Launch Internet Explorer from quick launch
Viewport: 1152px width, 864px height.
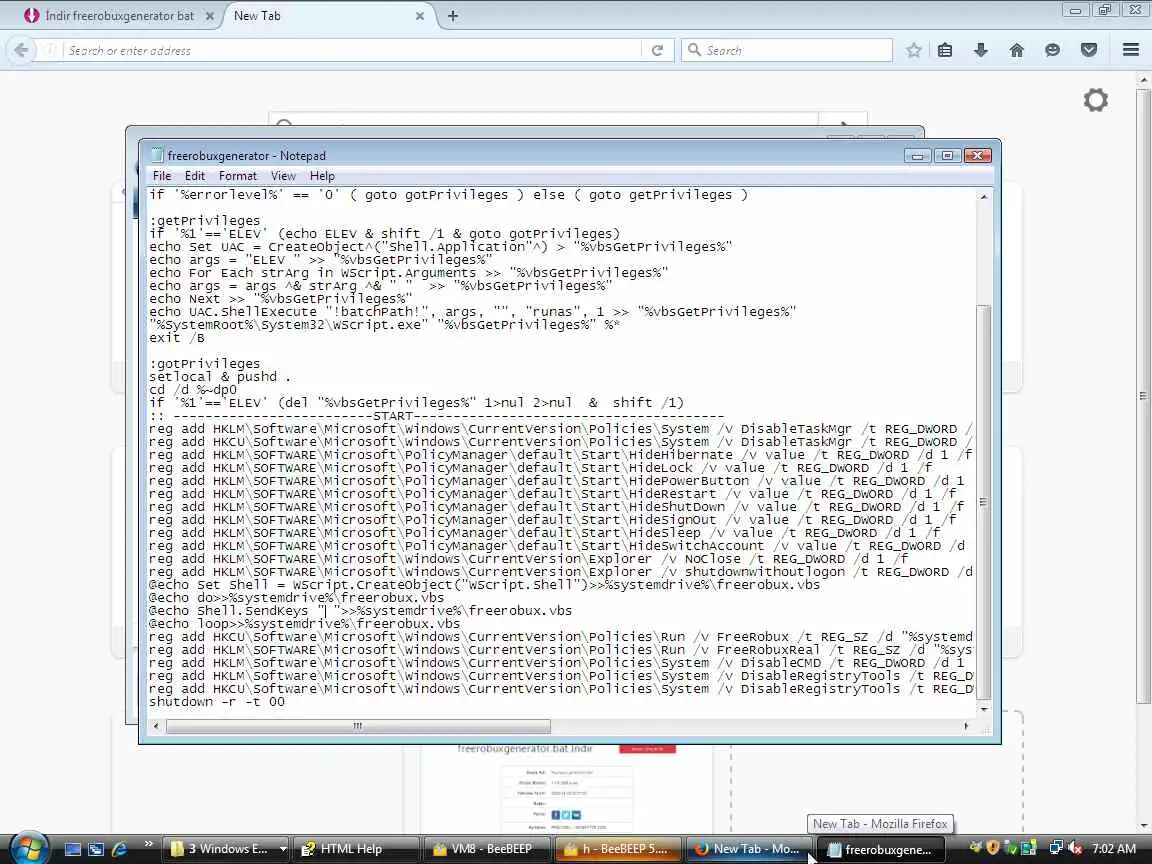(x=120, y=849)
